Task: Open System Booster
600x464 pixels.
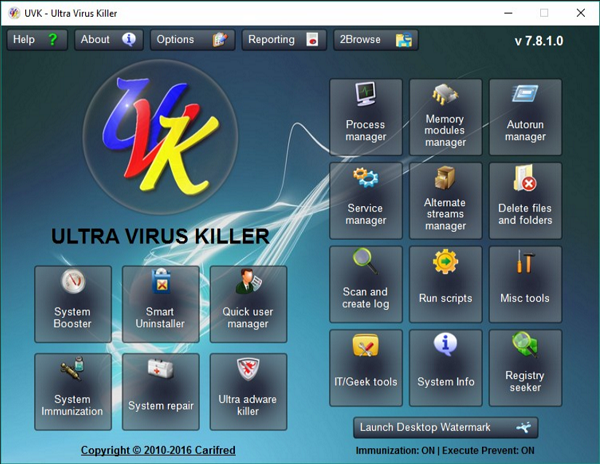Action: click(x=73, y=304)
